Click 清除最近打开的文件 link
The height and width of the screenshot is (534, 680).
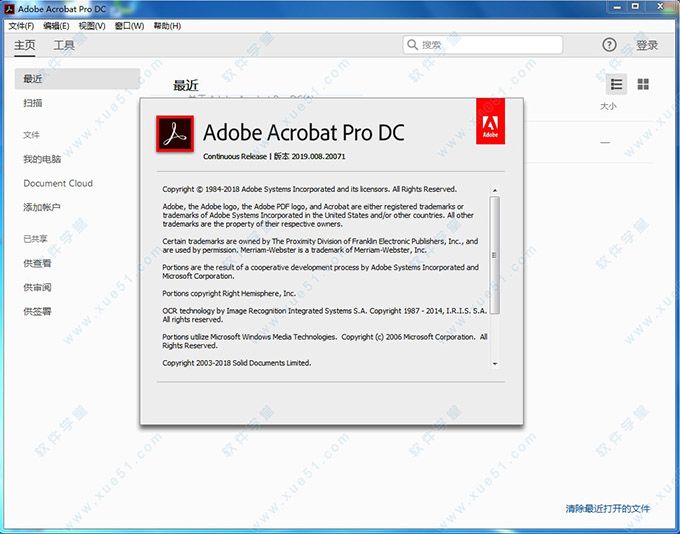pos(608,508)
